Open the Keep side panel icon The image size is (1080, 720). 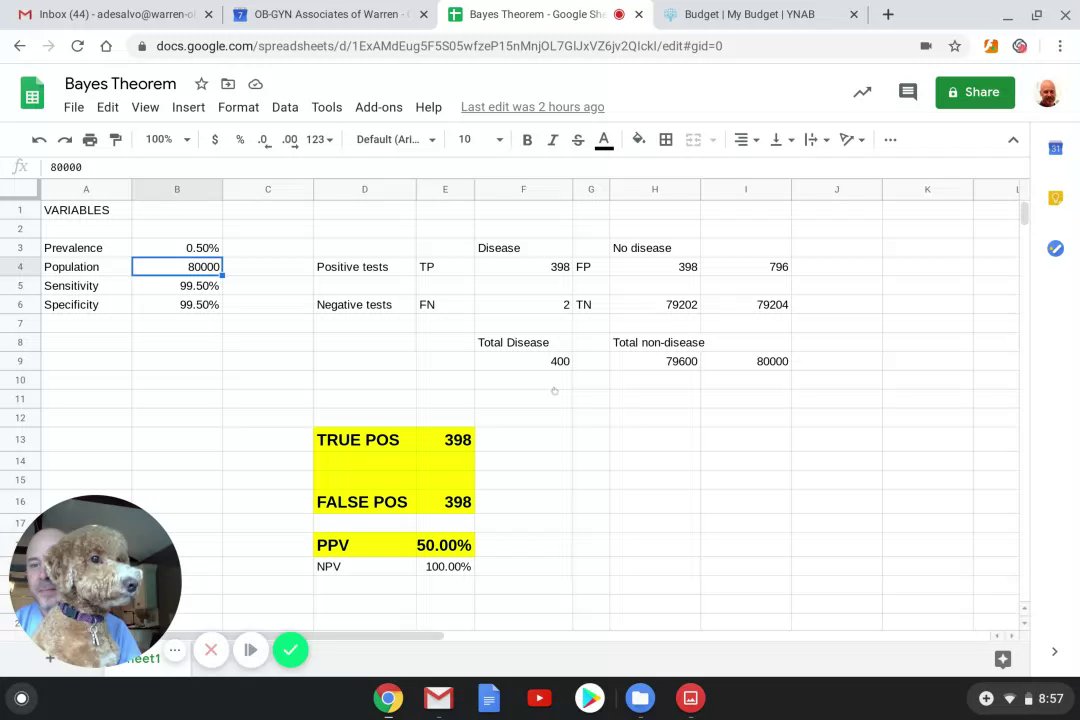[1055, 198]
